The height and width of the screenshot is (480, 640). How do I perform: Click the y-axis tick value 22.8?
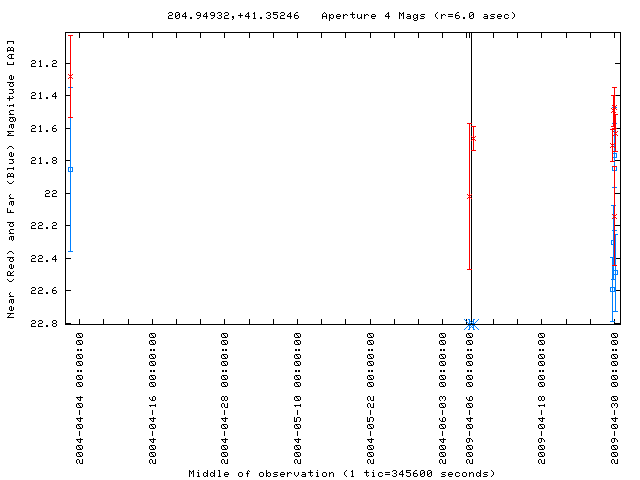44,323
